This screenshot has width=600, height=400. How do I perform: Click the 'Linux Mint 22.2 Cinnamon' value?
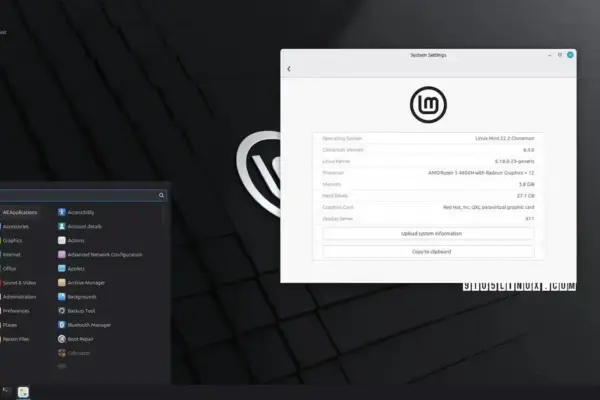505,138
